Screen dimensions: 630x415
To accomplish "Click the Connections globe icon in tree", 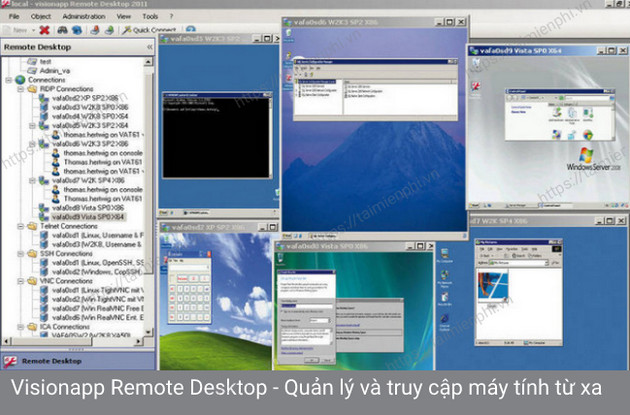I will coord(20,80).
